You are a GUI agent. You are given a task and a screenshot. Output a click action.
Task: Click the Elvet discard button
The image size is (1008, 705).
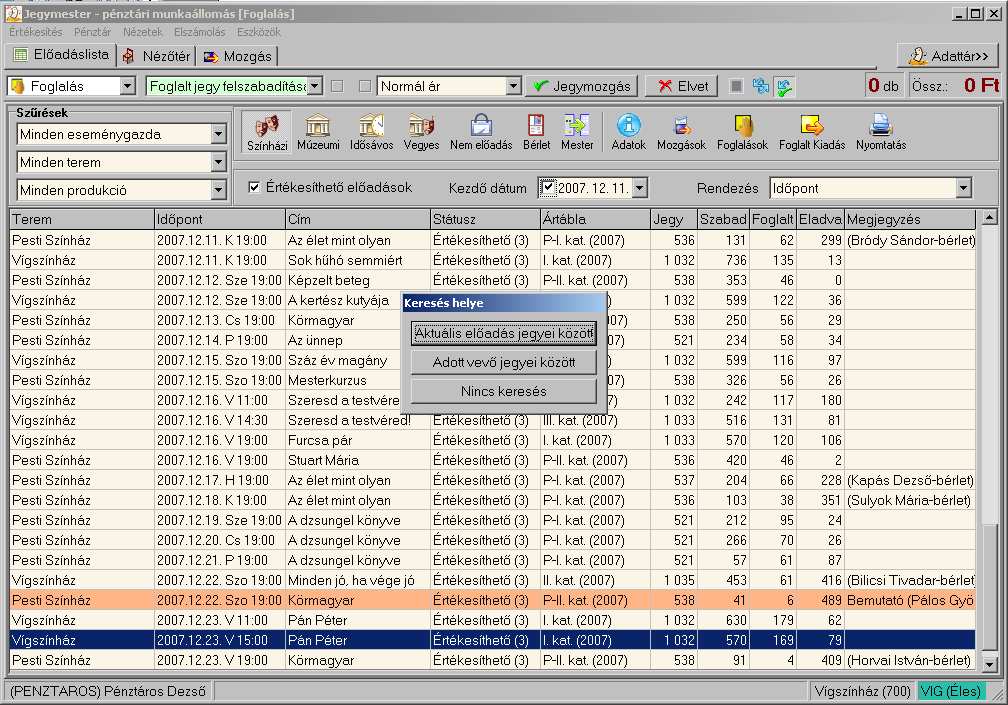[682, 86]
